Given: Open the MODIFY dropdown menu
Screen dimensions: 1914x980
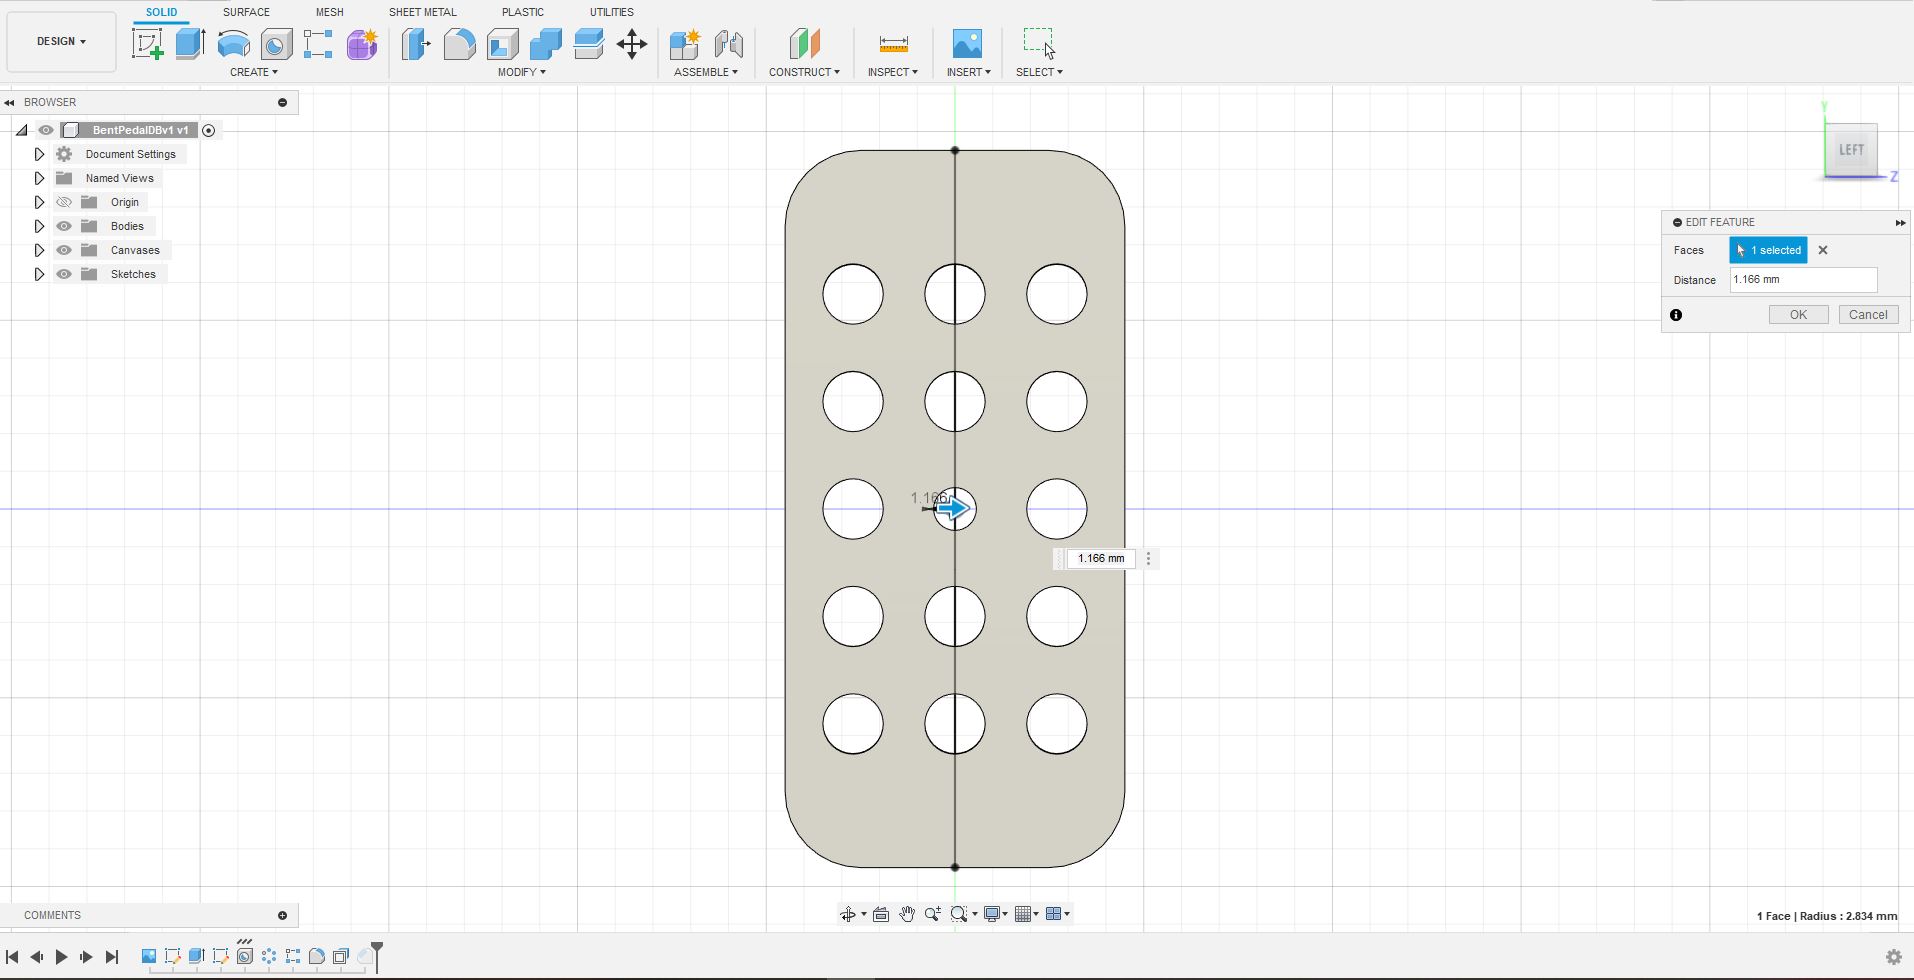Looking at the screenshot, I should [519, 71].
